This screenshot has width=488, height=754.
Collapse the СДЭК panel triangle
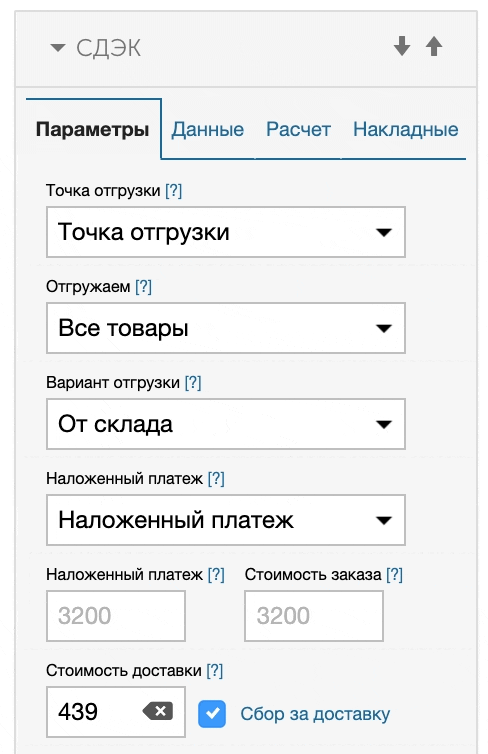point(58,48)
